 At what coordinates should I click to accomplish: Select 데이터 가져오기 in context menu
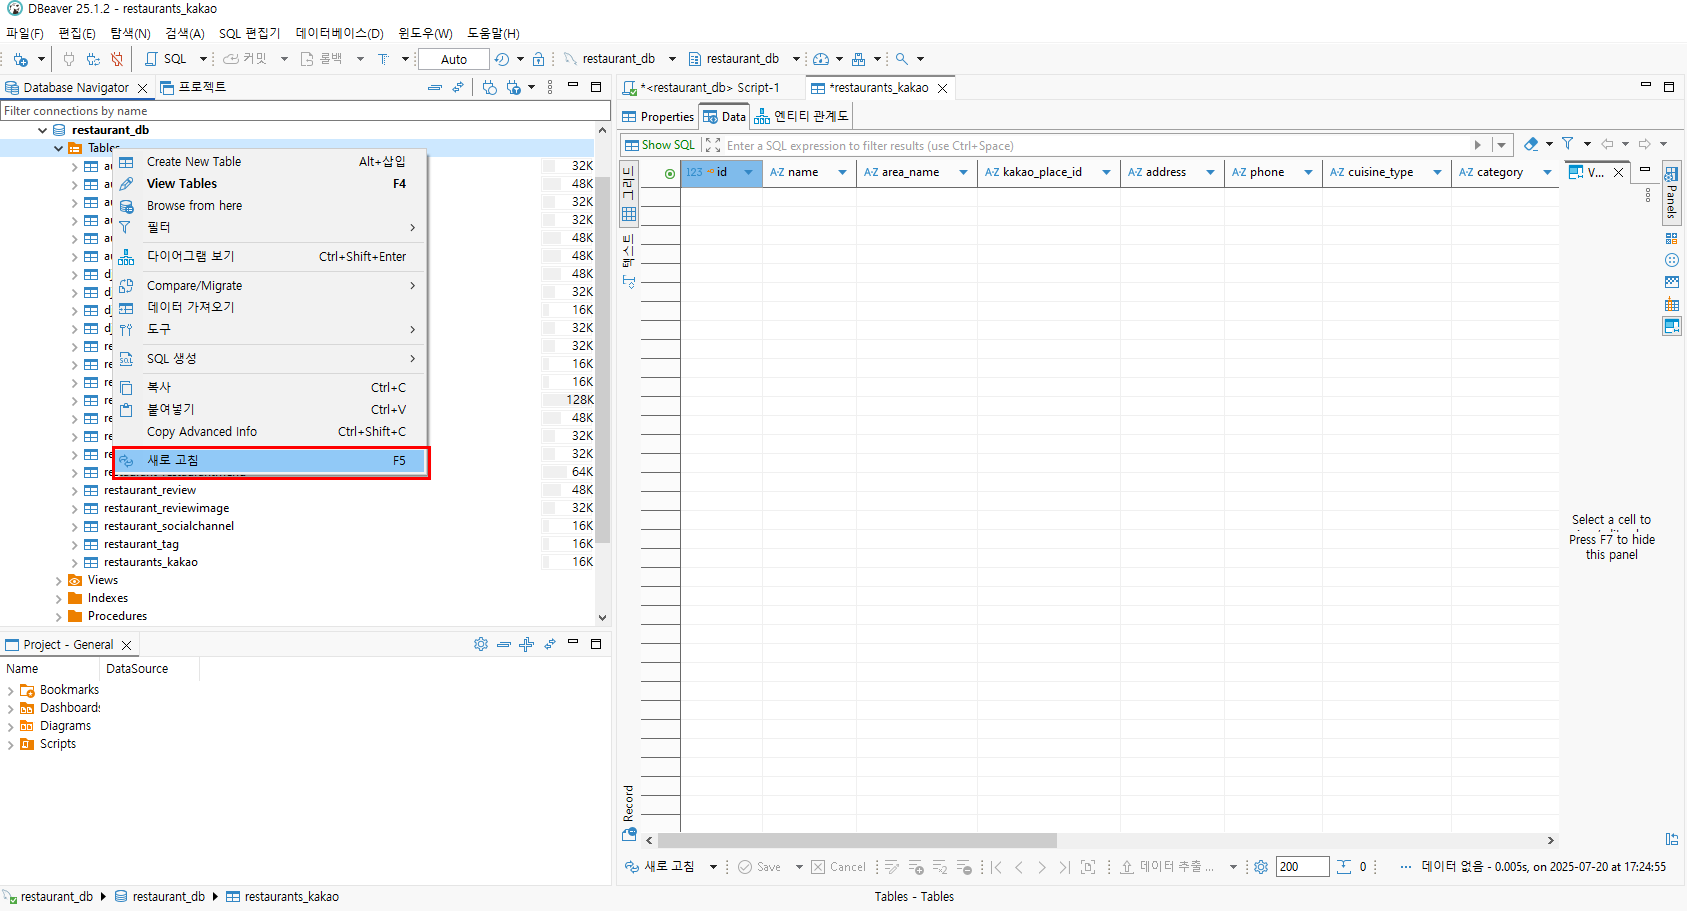[x=270, y=307]
